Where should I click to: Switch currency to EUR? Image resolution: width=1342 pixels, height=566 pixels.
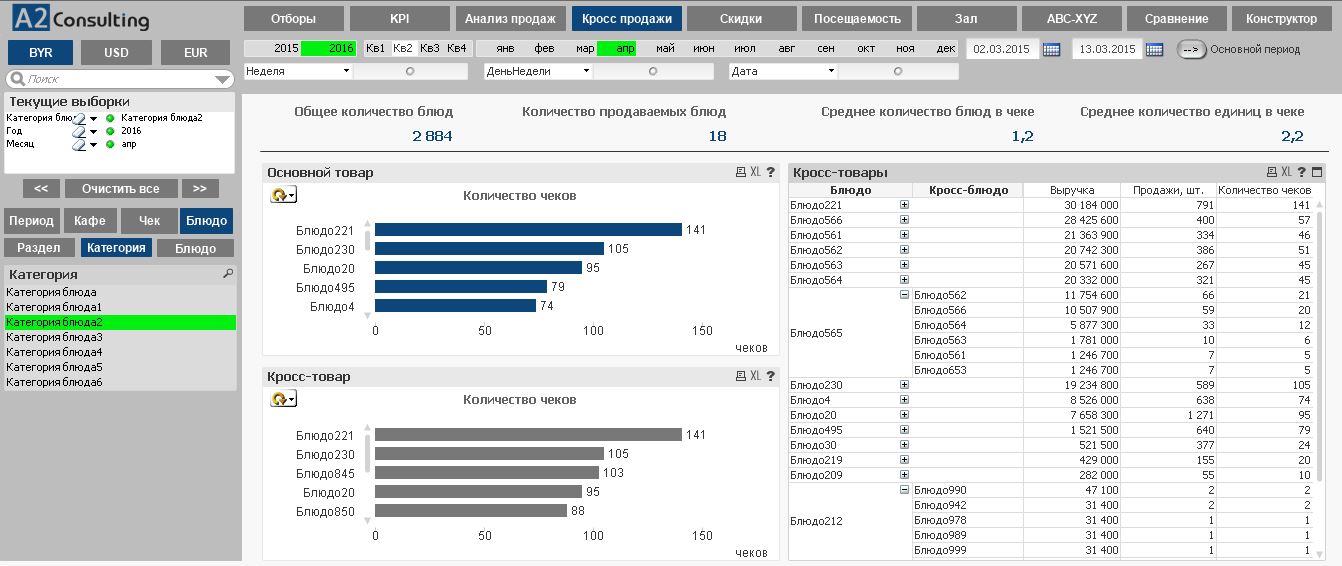[196, 53]
